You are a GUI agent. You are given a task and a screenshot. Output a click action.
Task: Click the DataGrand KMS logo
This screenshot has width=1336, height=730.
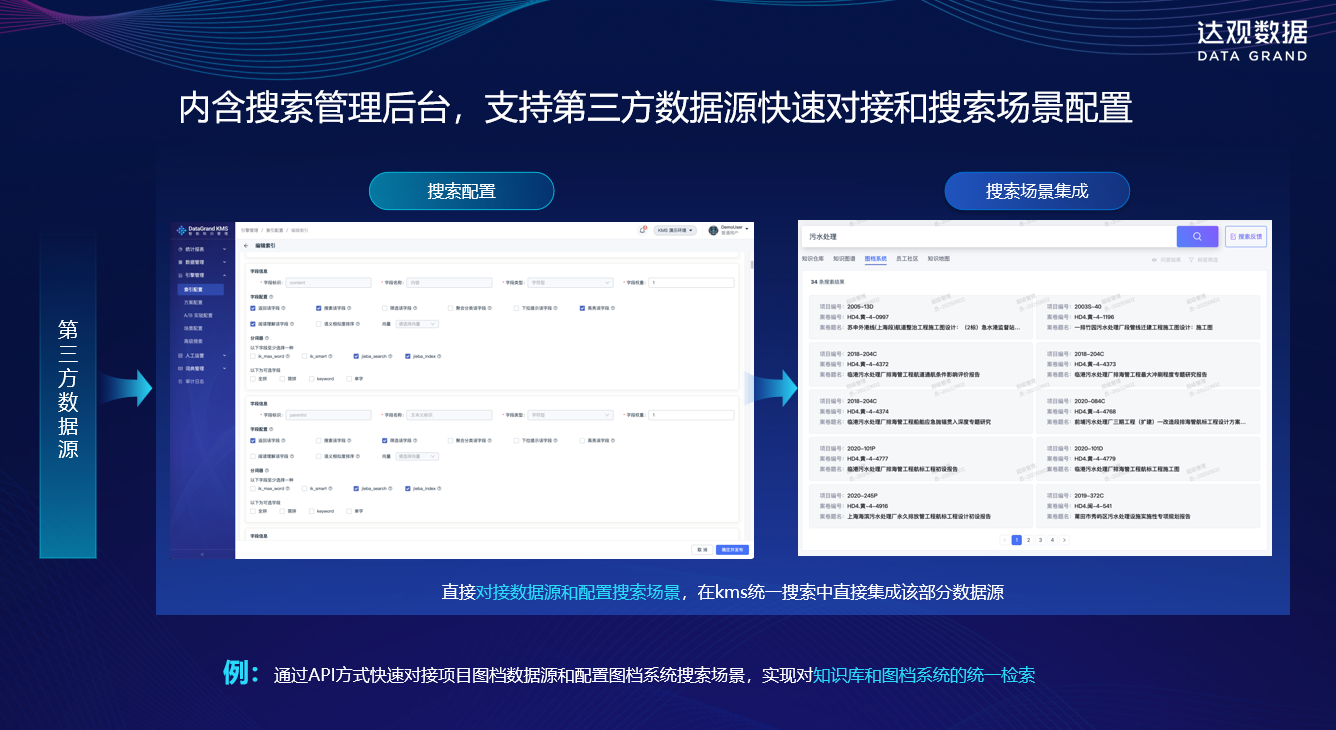tap(202, 230)
